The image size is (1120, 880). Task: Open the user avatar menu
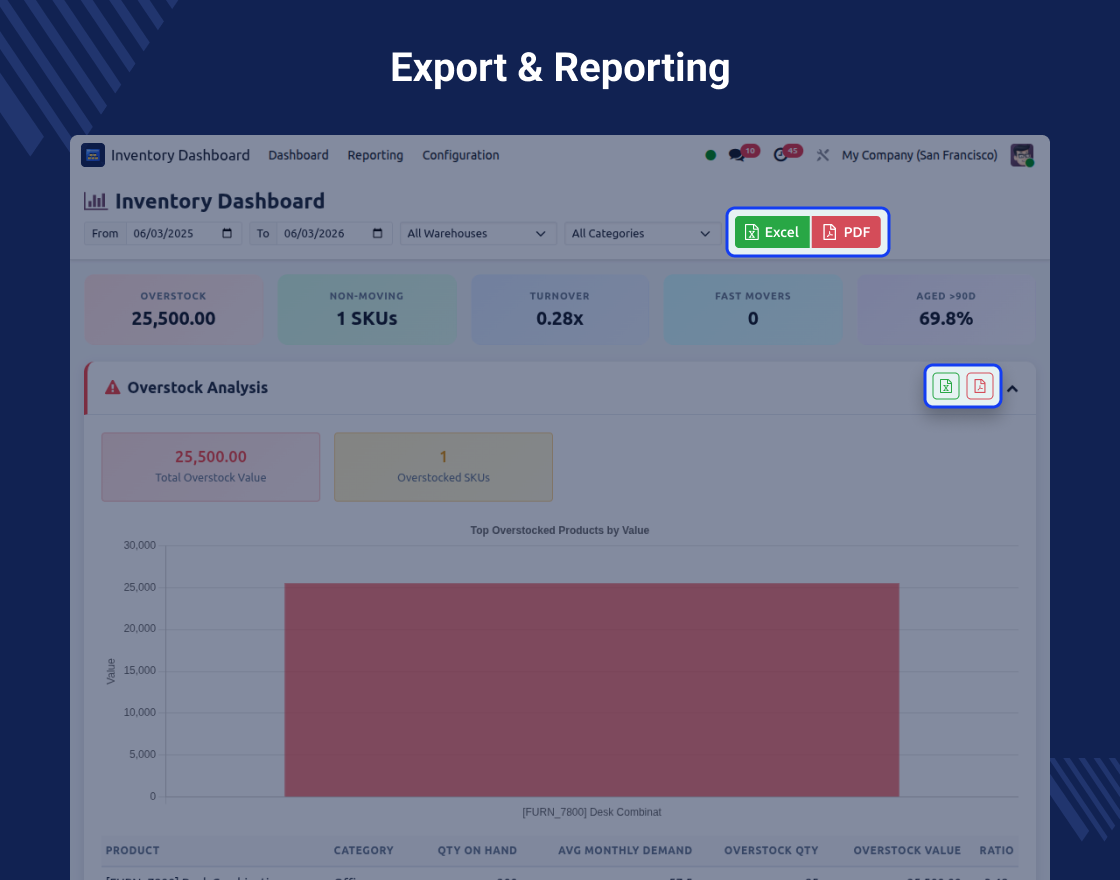coord(1022,155)
